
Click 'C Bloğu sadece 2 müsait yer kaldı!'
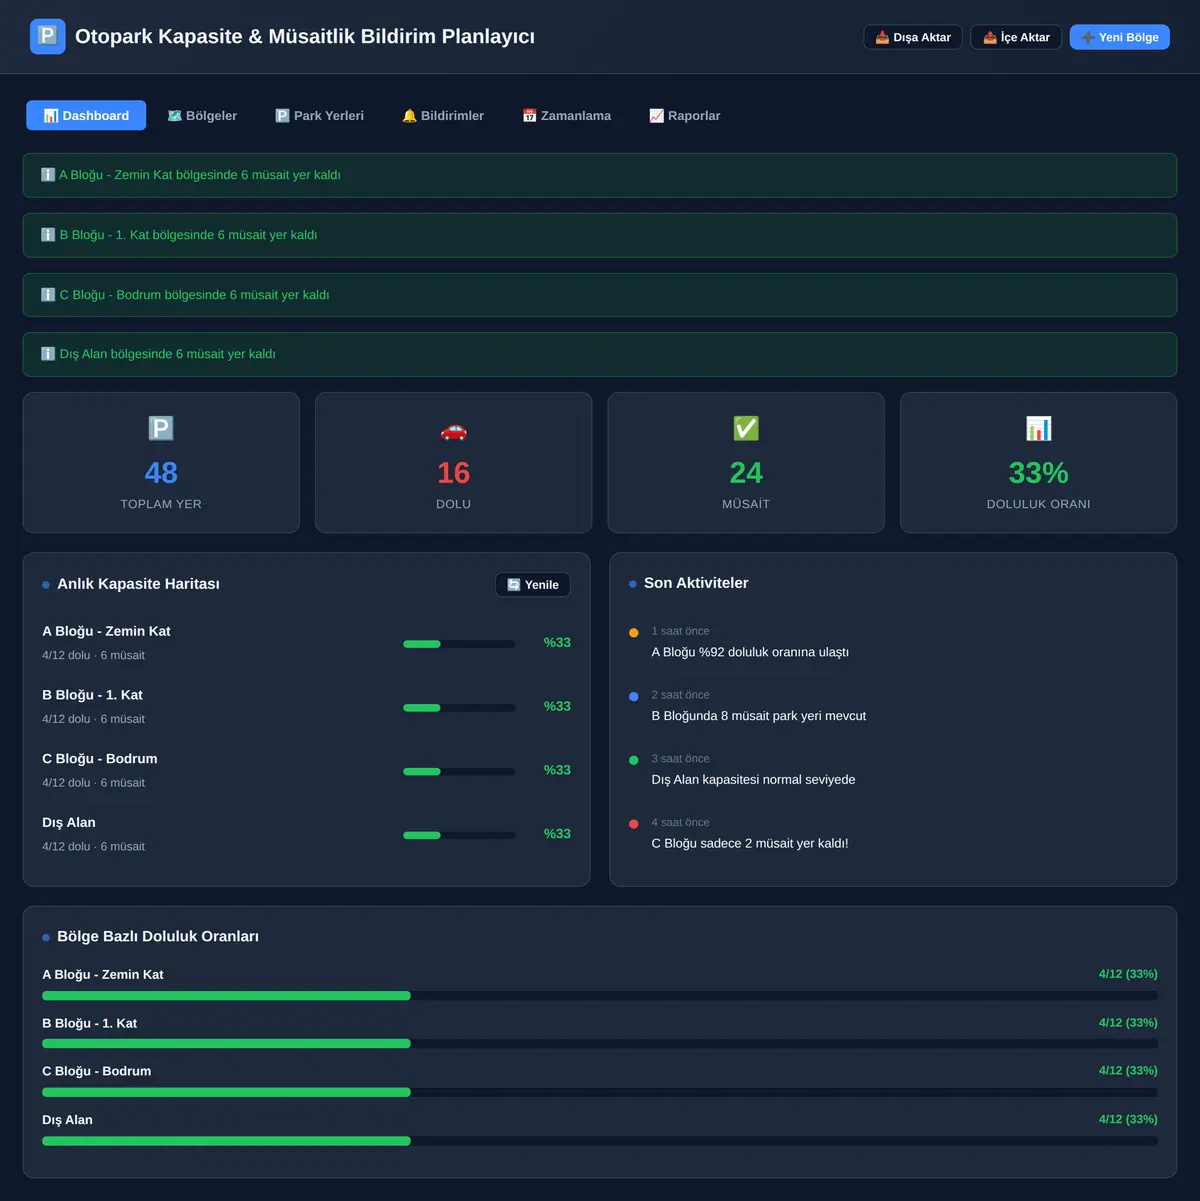tap(750, 843)
